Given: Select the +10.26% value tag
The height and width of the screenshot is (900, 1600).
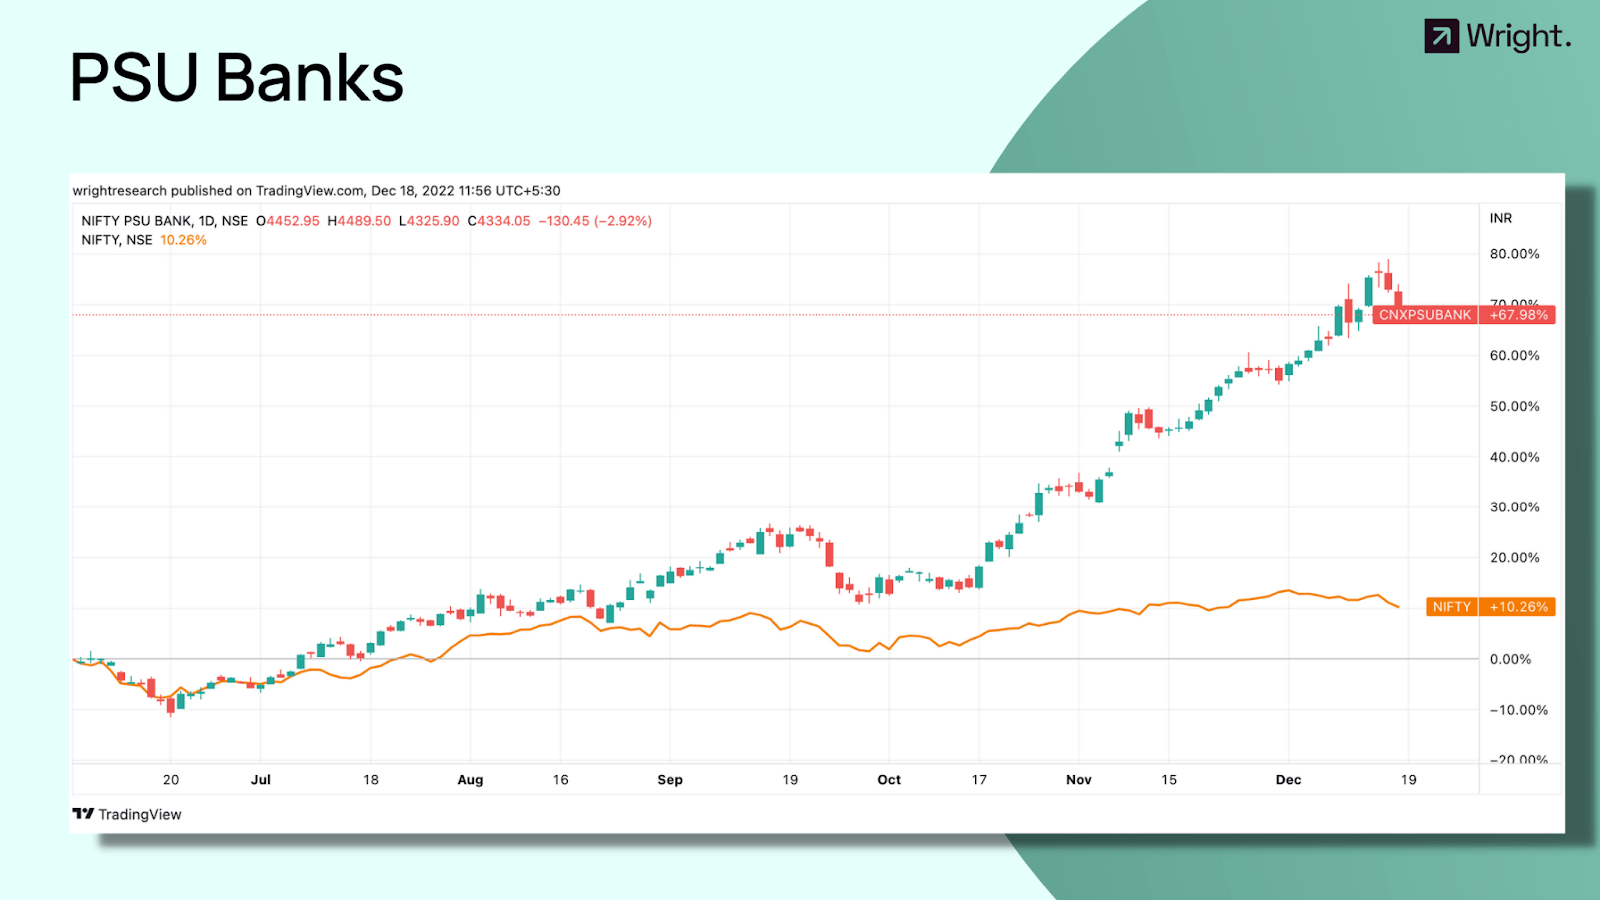Looking at the screenshot, I should tap(1518, 607).
